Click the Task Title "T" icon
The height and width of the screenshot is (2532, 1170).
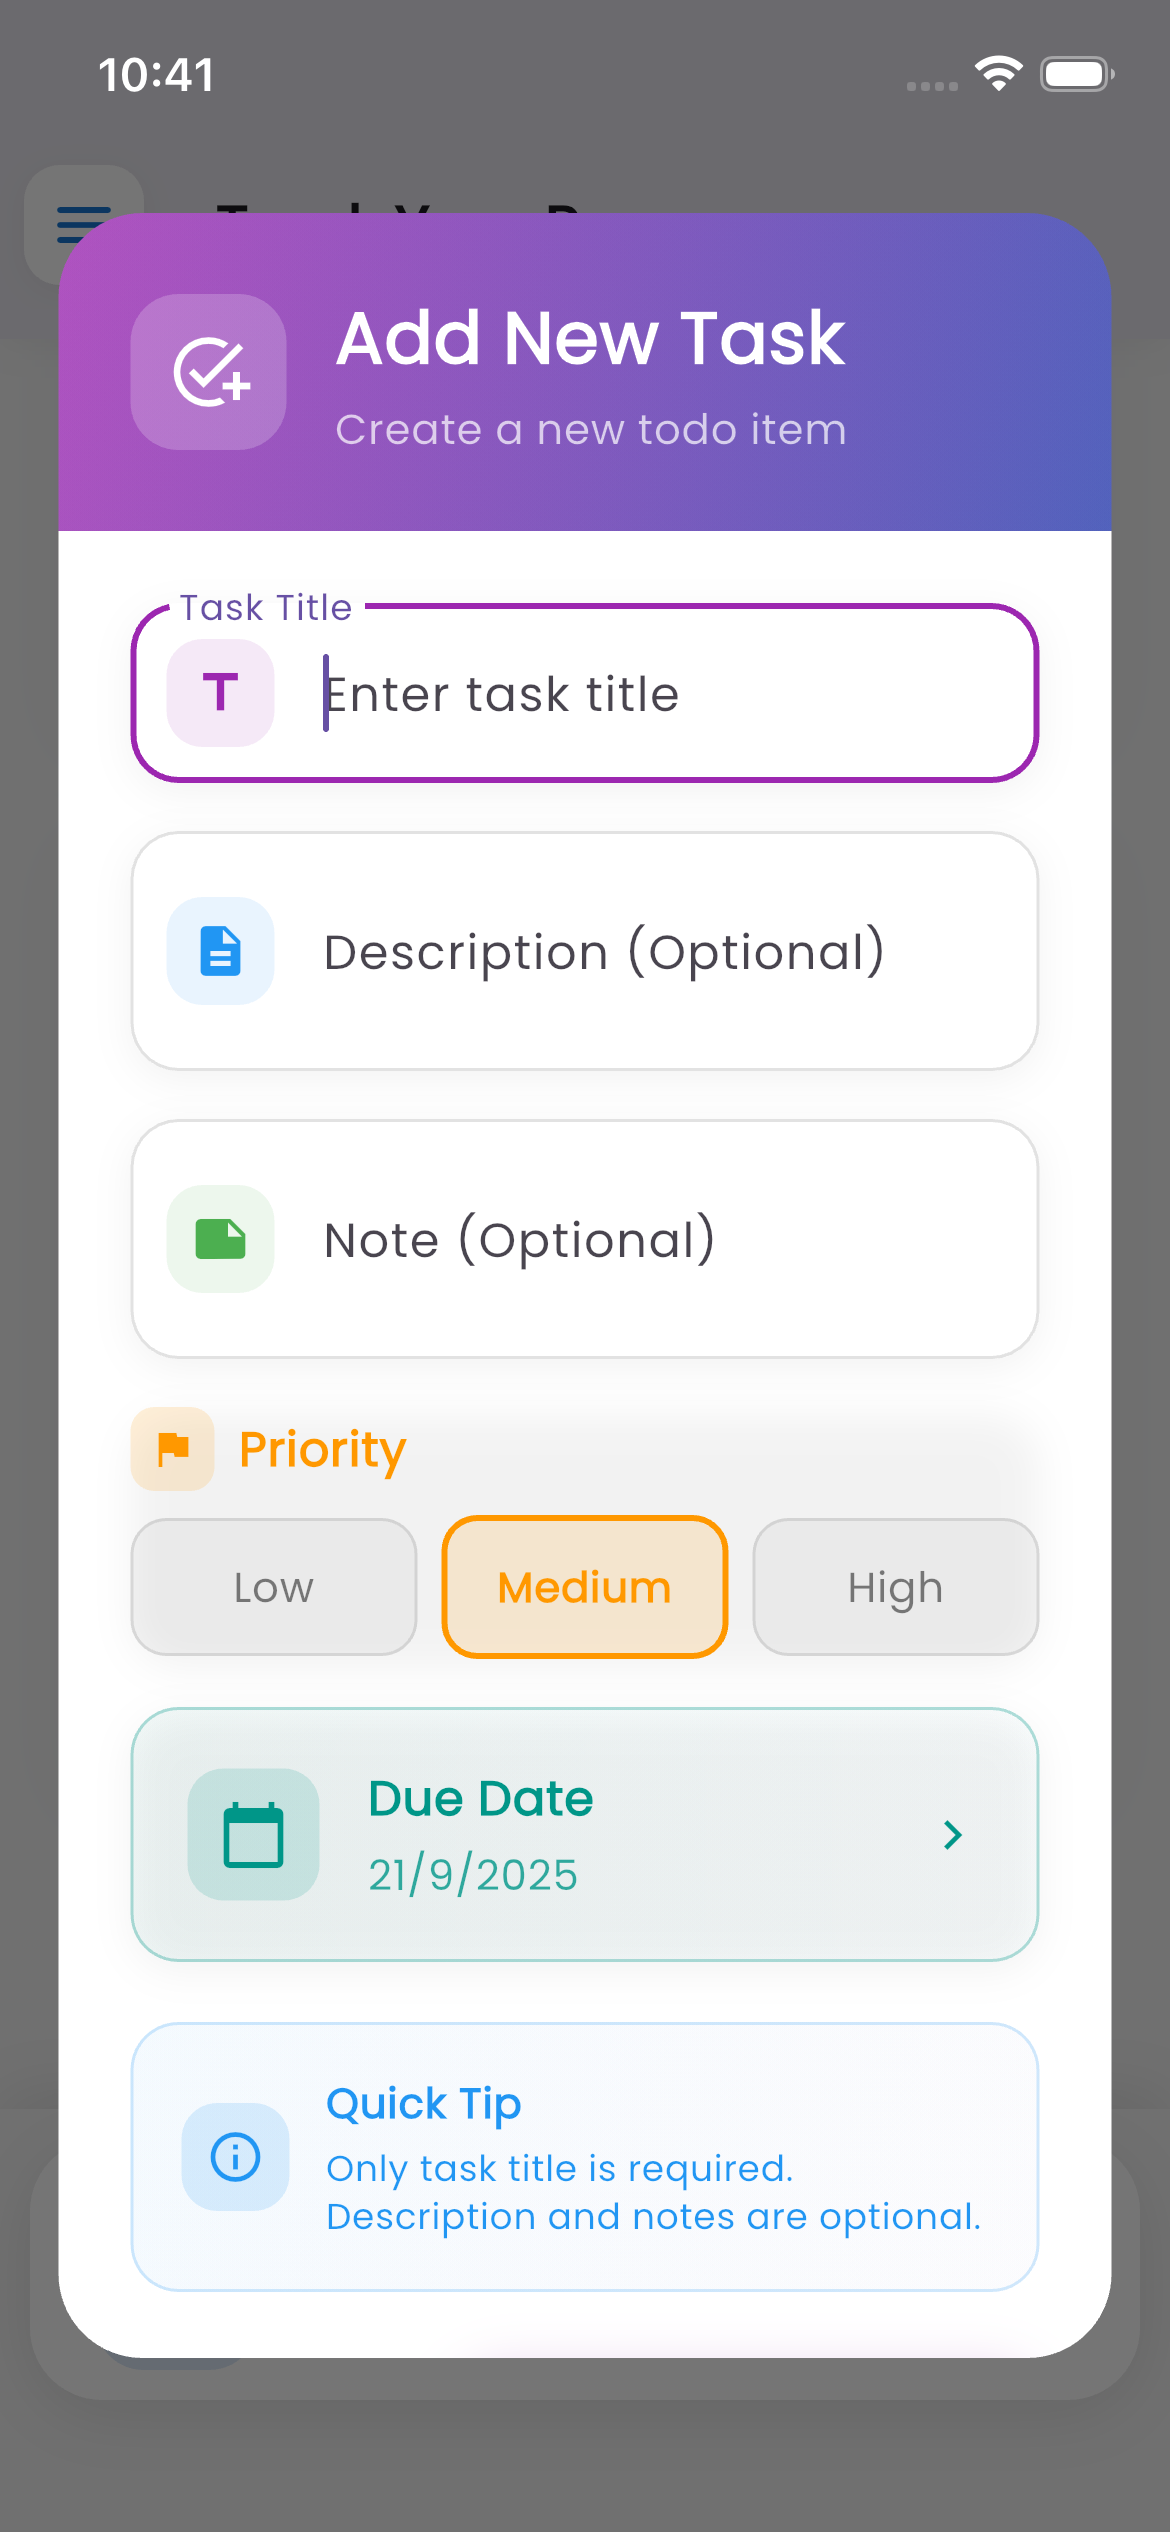(219, 693)
